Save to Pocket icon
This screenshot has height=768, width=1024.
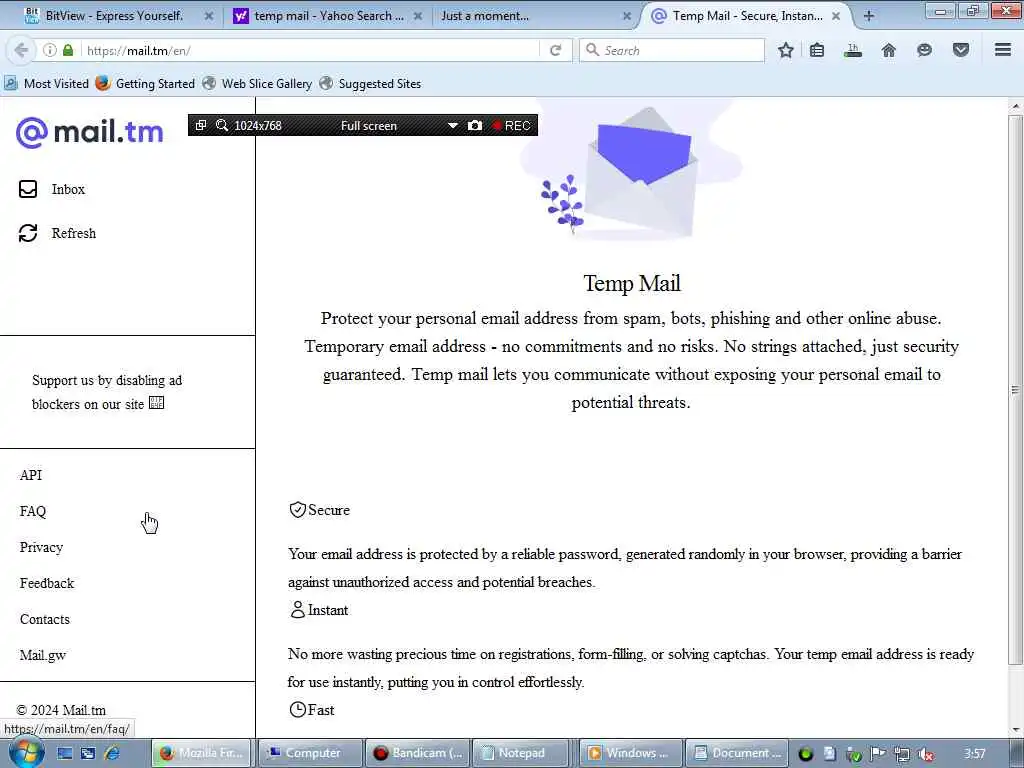pyautogui.click(x=961, y=50)
